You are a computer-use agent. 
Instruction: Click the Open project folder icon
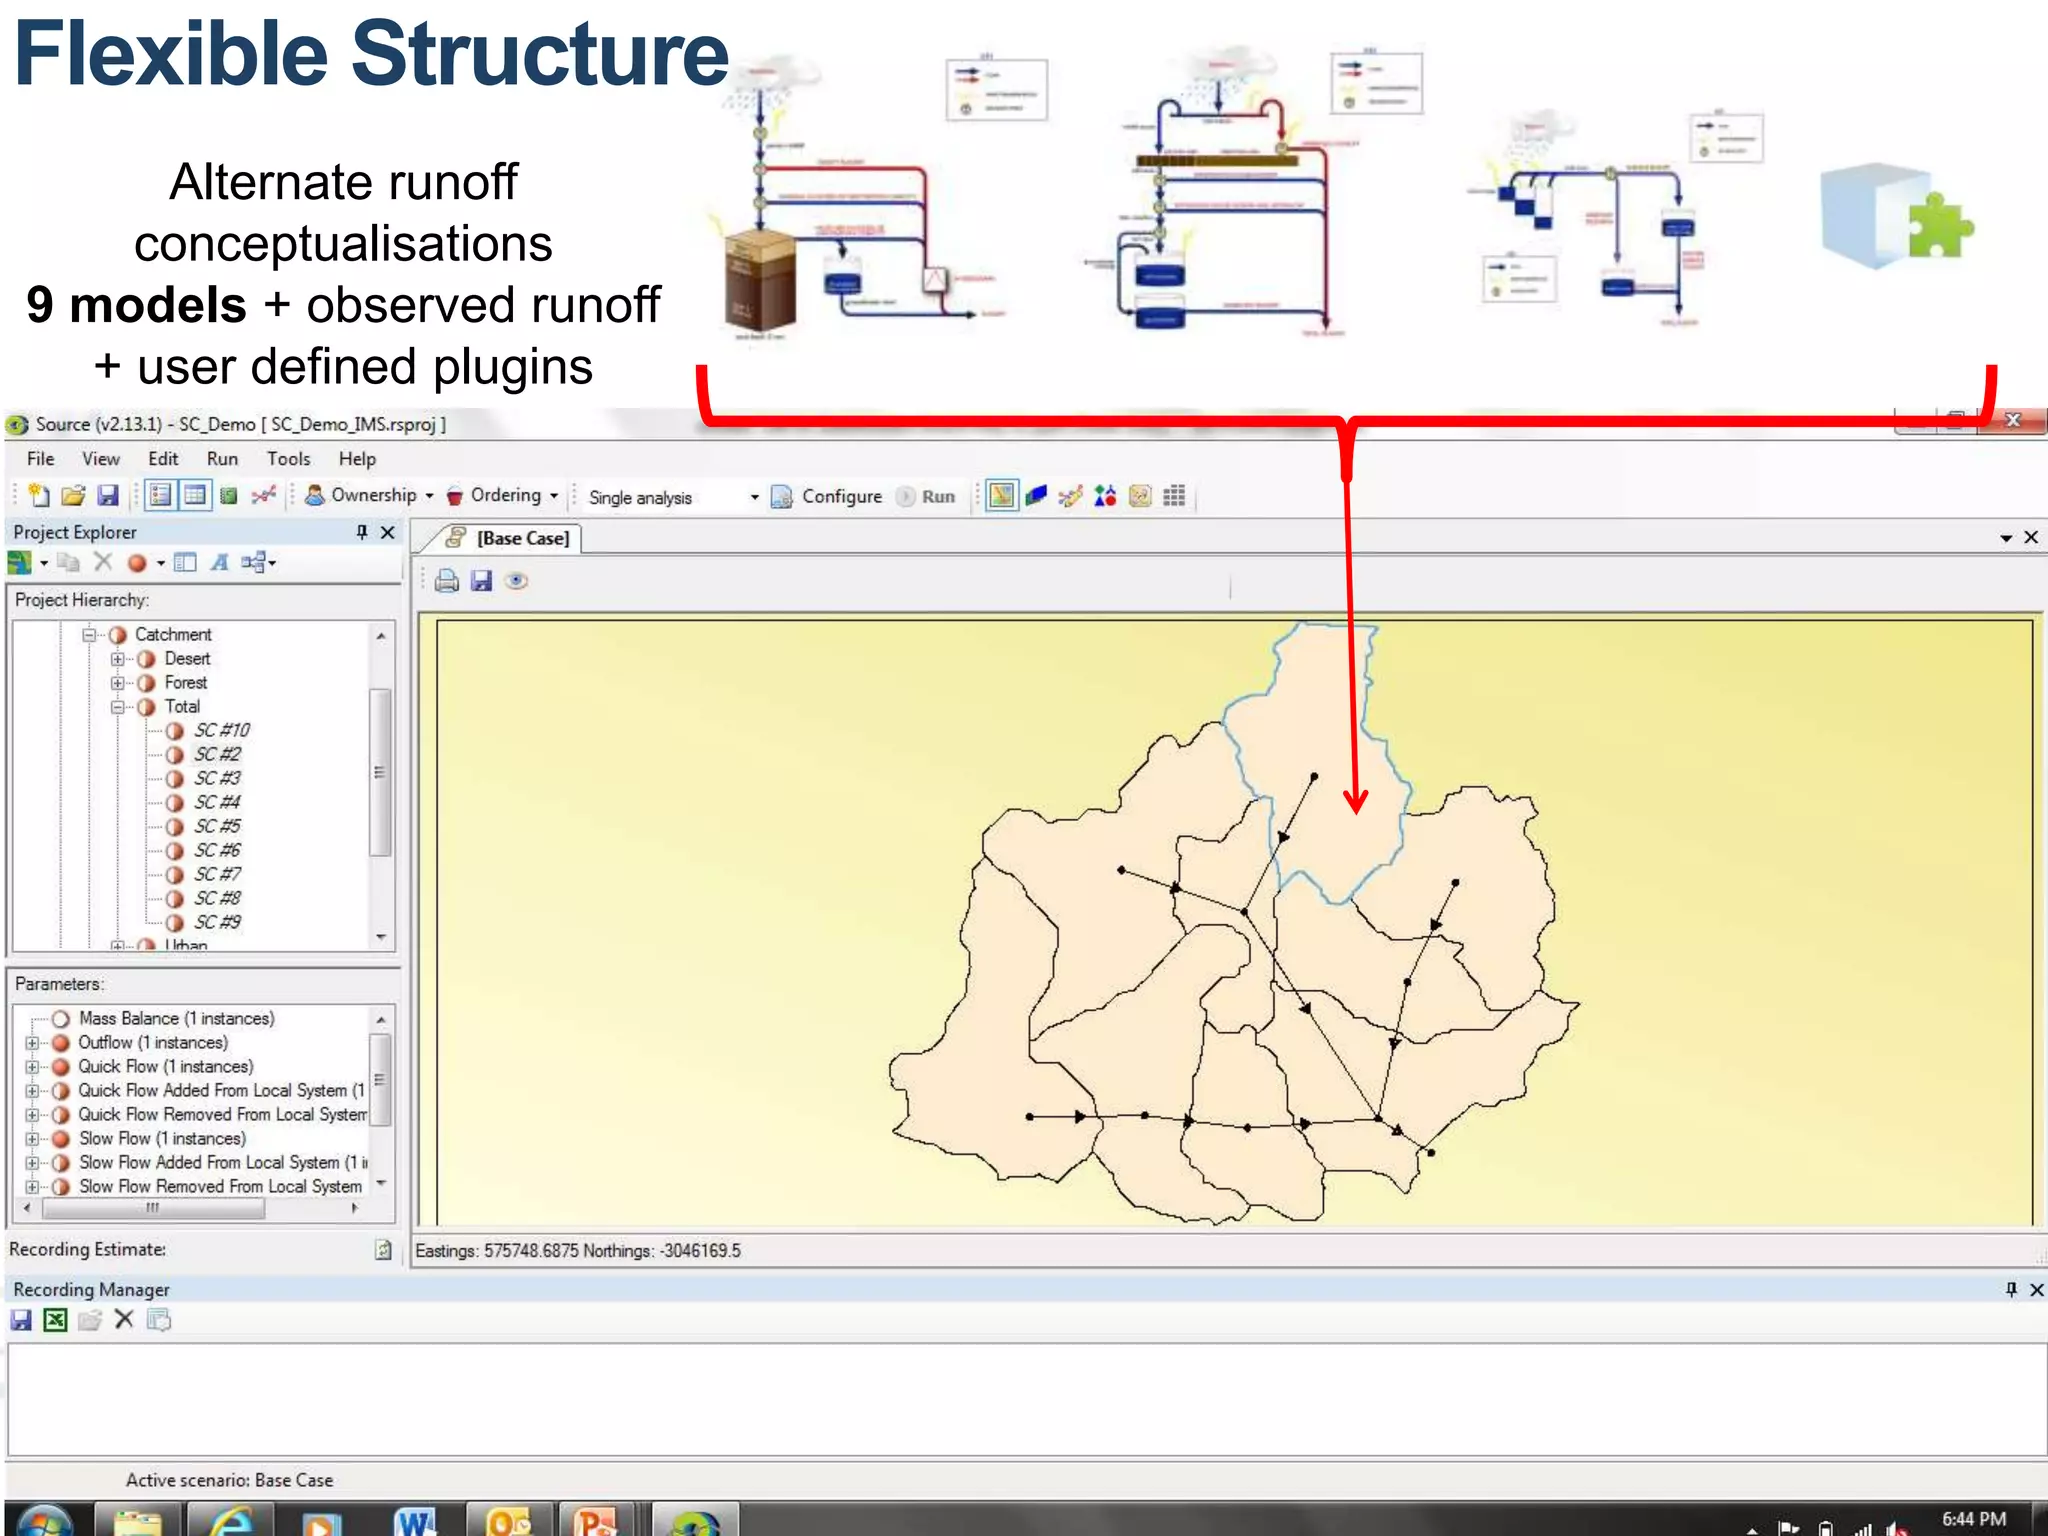(x=73, y=495)
